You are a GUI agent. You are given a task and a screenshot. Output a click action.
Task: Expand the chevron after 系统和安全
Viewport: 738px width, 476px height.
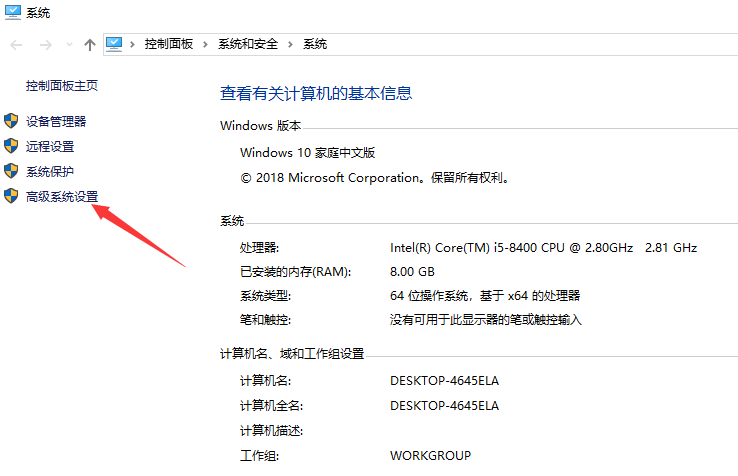click(x=290, y=45)
